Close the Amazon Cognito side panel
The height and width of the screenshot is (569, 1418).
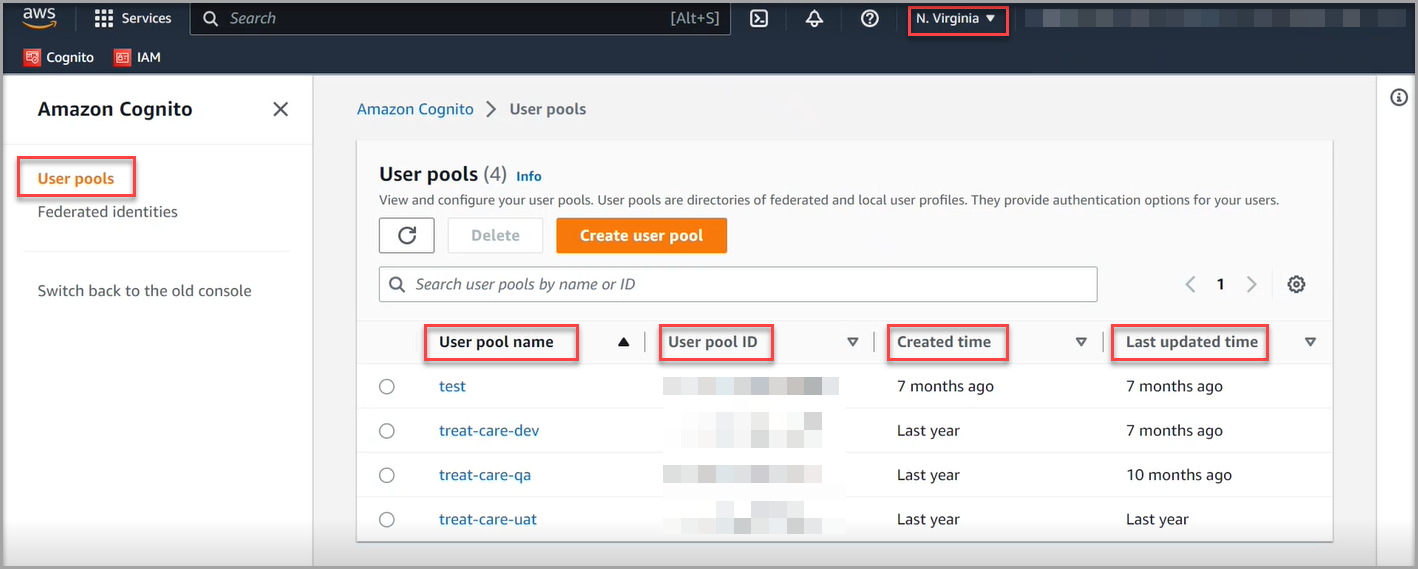click(x=281, y=109)
